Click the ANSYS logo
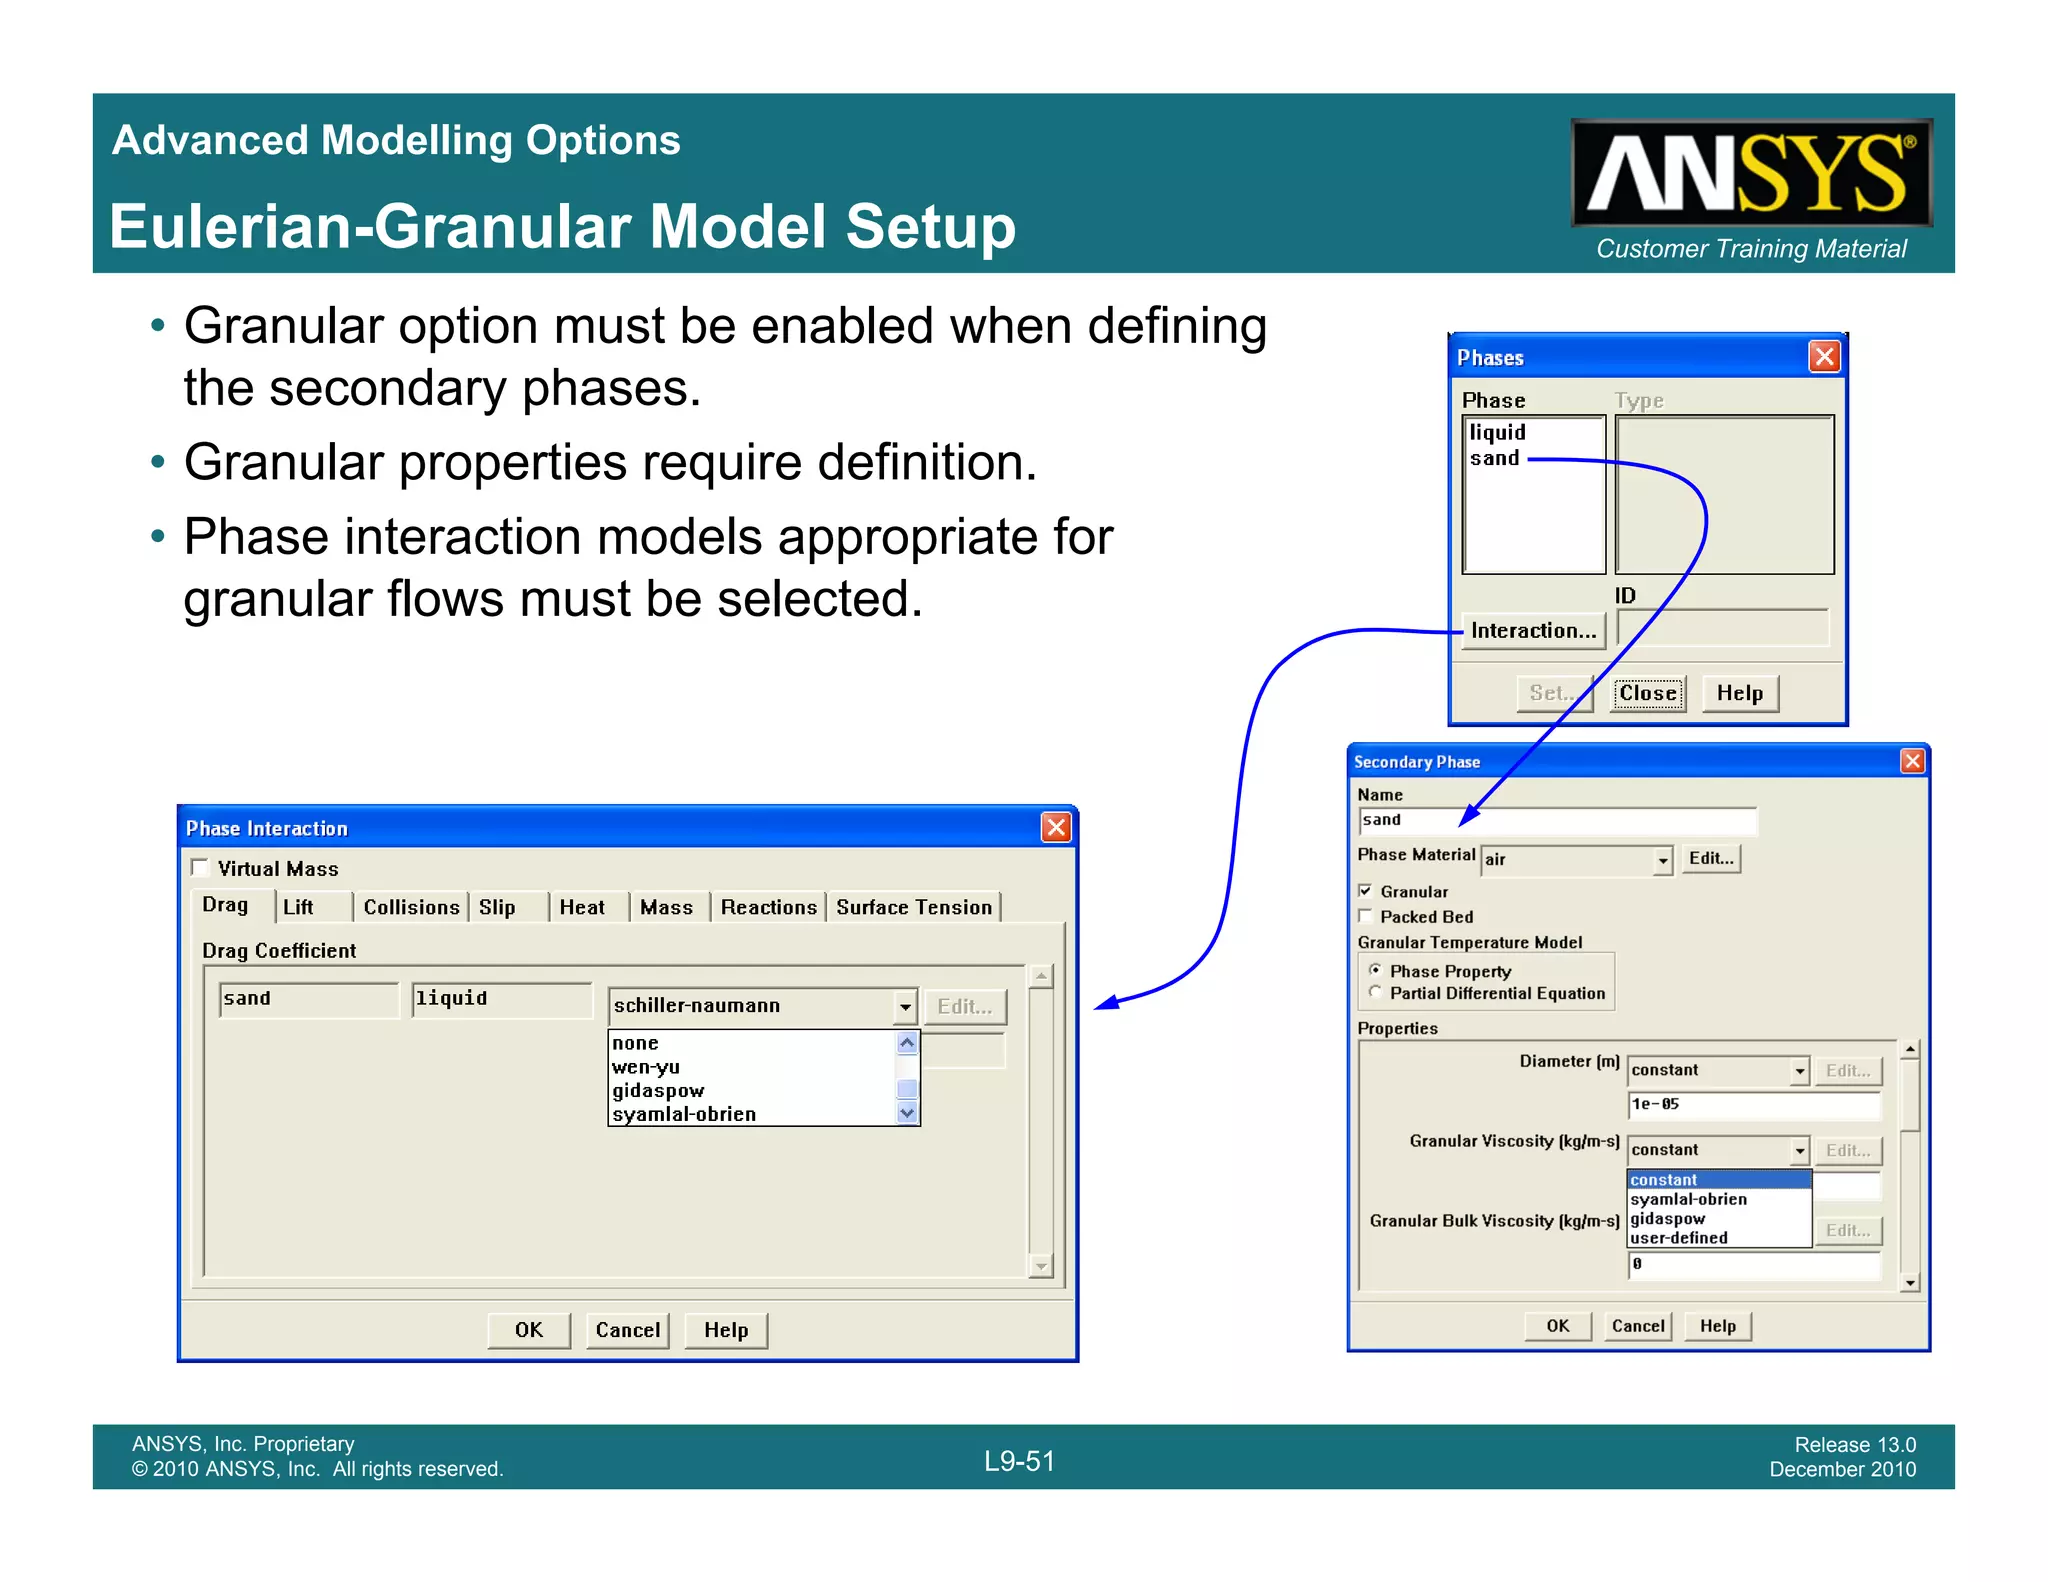The height and width of the screenshot is (1582, 2048). 1751,173
